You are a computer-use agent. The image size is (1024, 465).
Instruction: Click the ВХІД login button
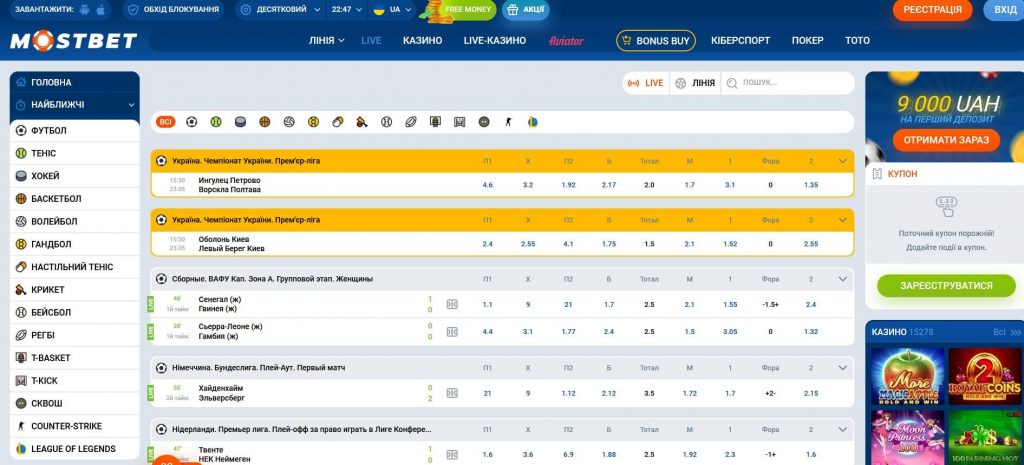click(1004, 10)
